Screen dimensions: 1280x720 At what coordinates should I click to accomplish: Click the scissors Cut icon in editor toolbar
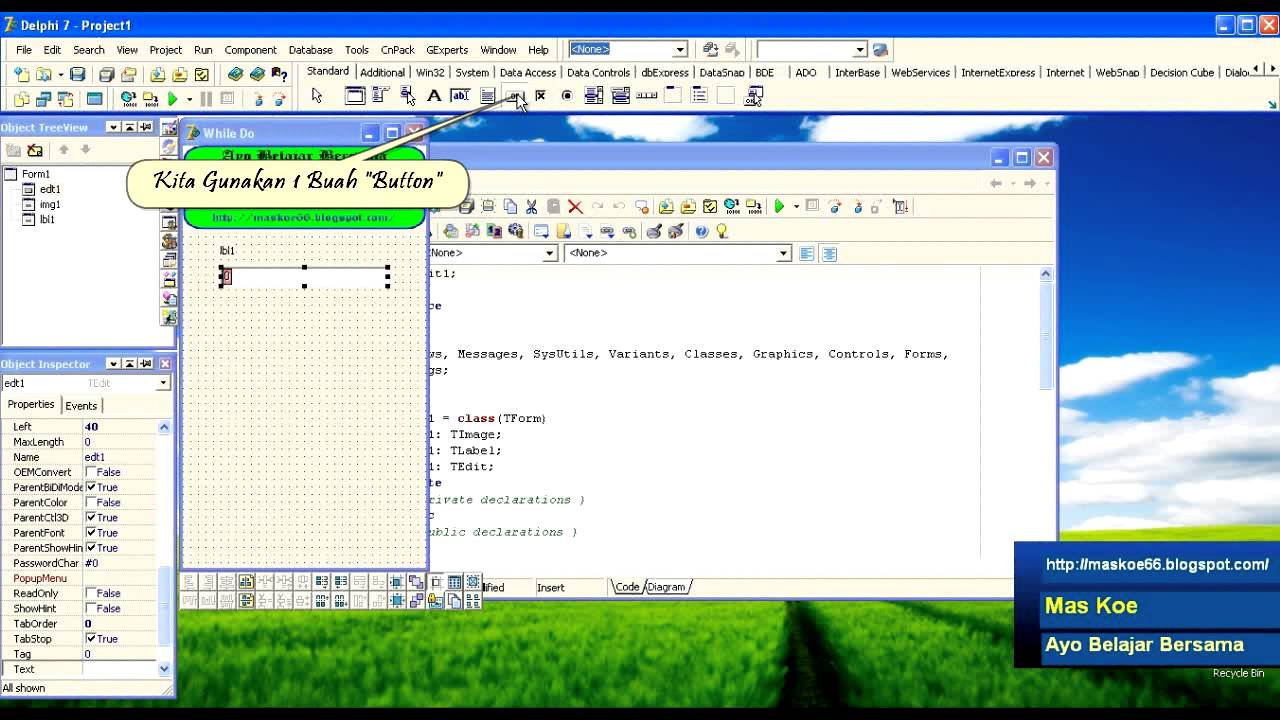coord(531,207)
